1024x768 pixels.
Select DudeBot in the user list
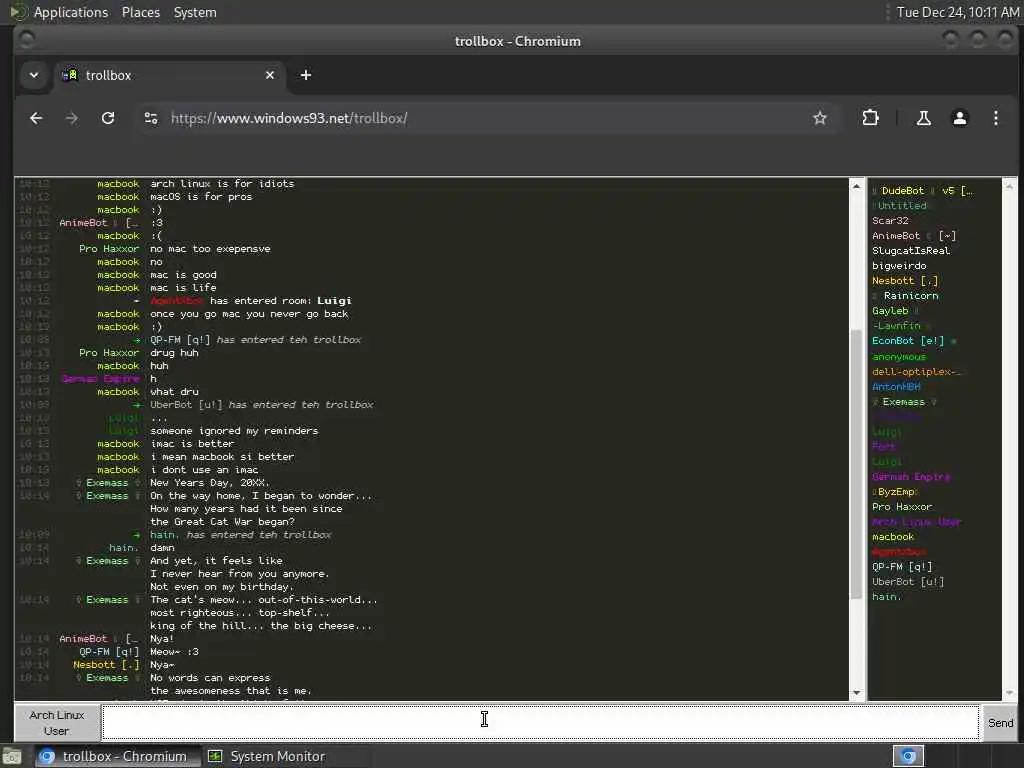coord(922,191)
